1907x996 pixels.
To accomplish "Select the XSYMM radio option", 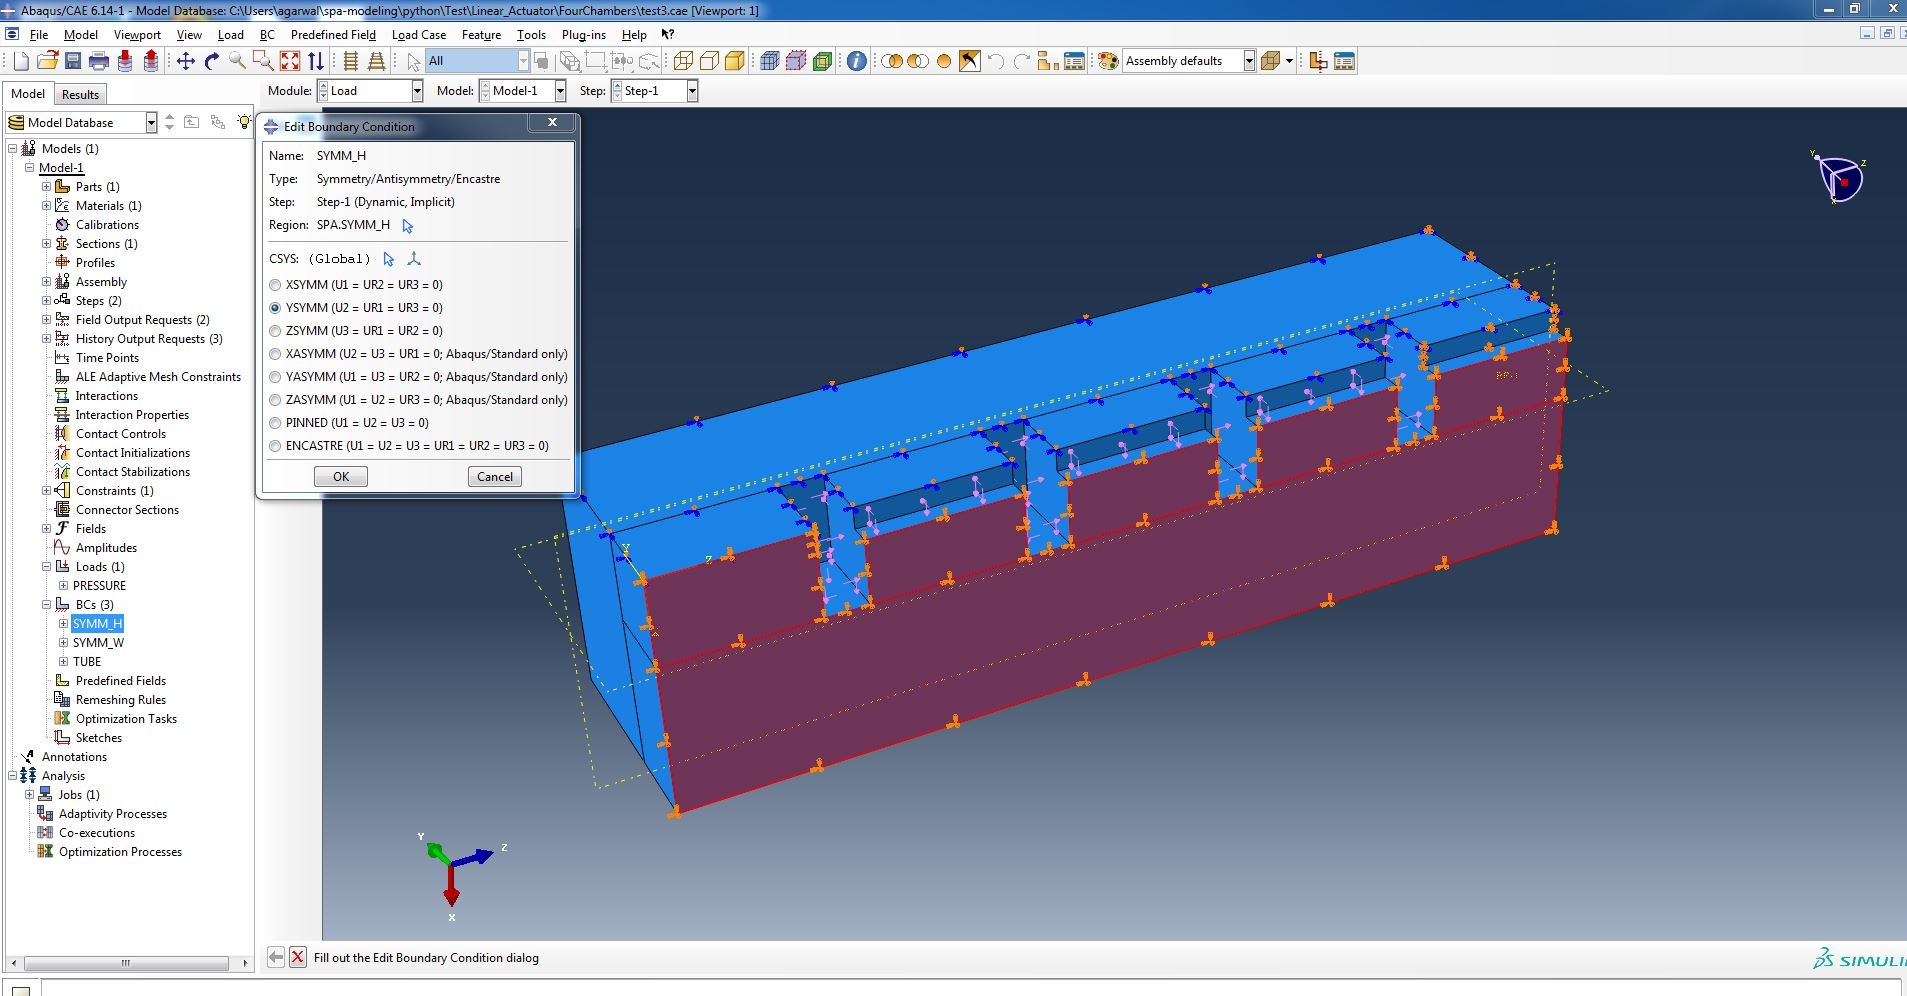I will point(275,285).
